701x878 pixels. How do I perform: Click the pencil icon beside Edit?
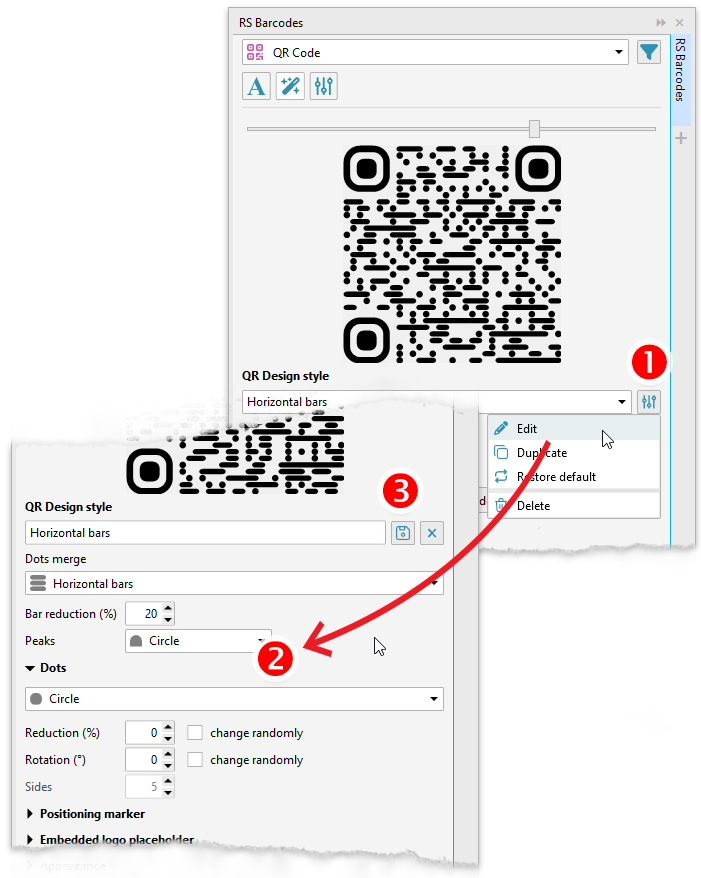click(501, 428)
